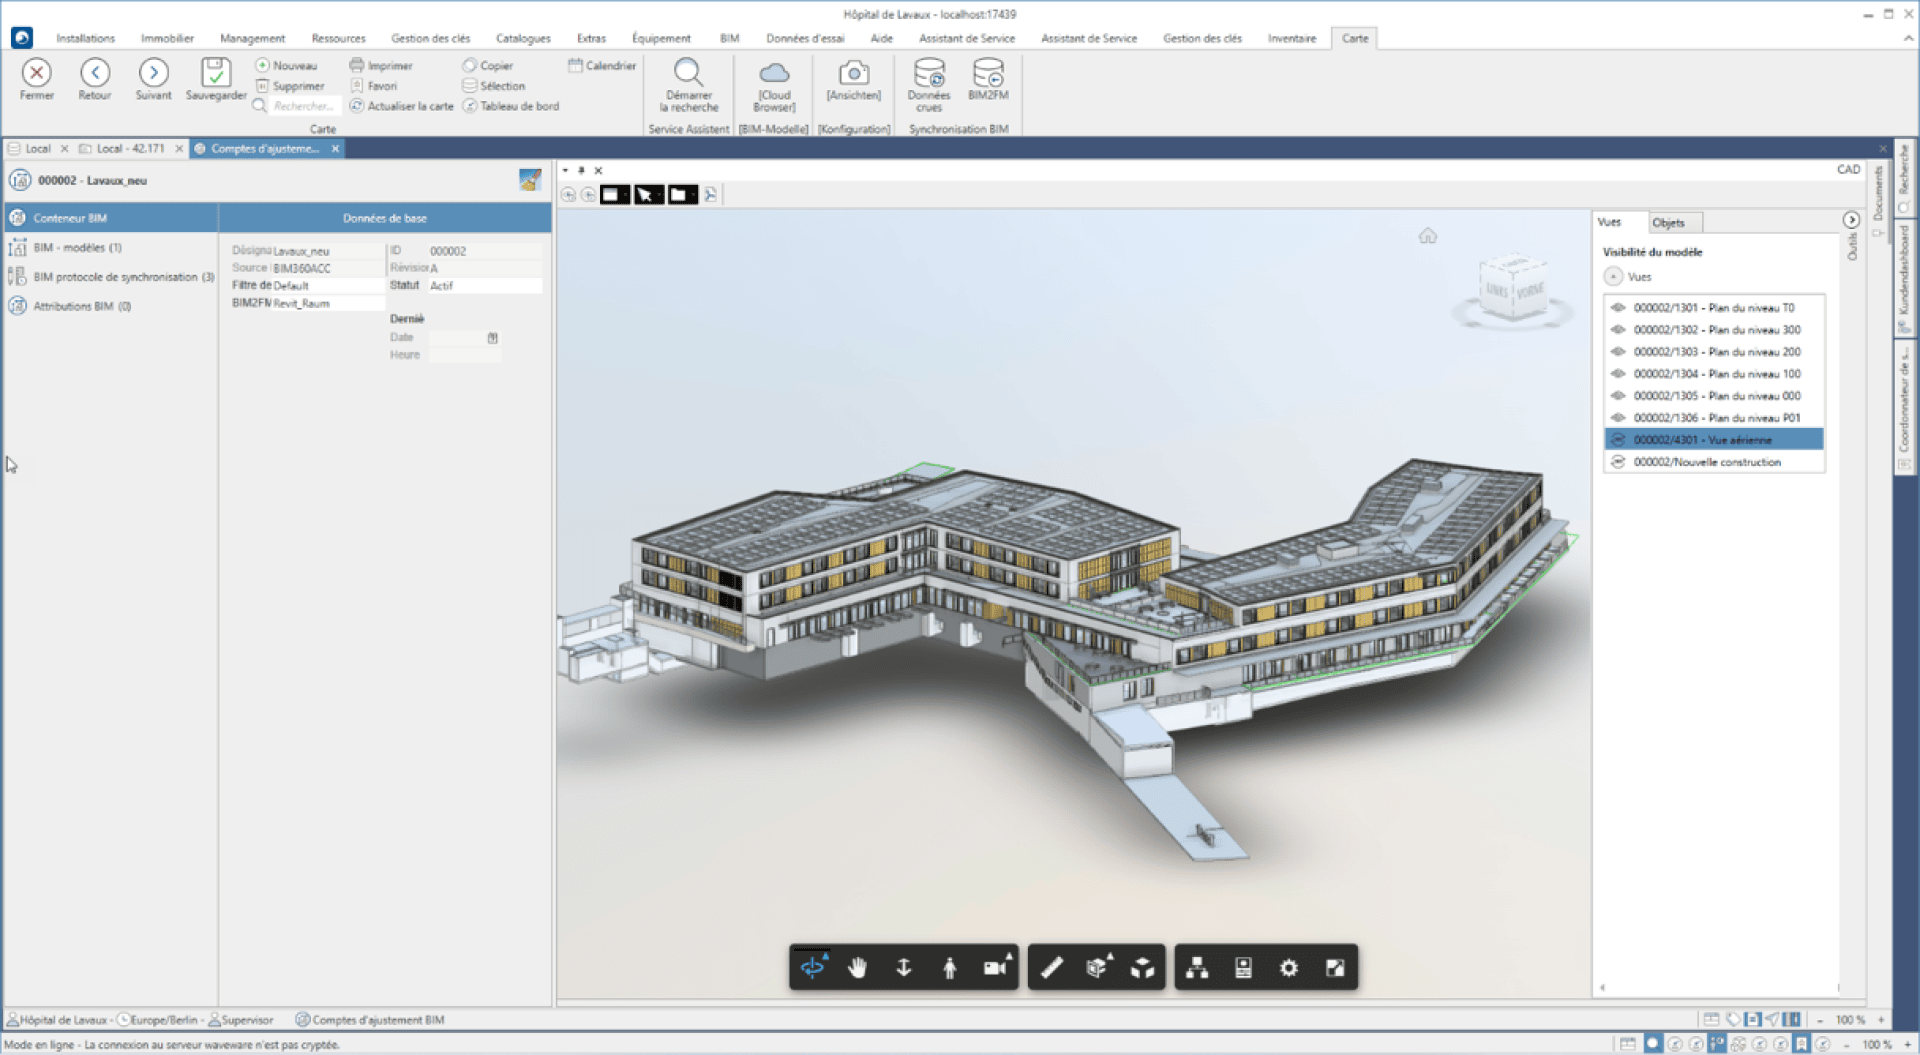
Task: Expand the Outils side panel
Action: coord(1852,246)
